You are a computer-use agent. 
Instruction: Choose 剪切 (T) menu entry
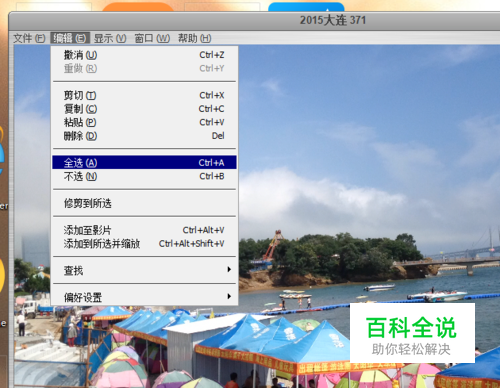pos(144,96)
